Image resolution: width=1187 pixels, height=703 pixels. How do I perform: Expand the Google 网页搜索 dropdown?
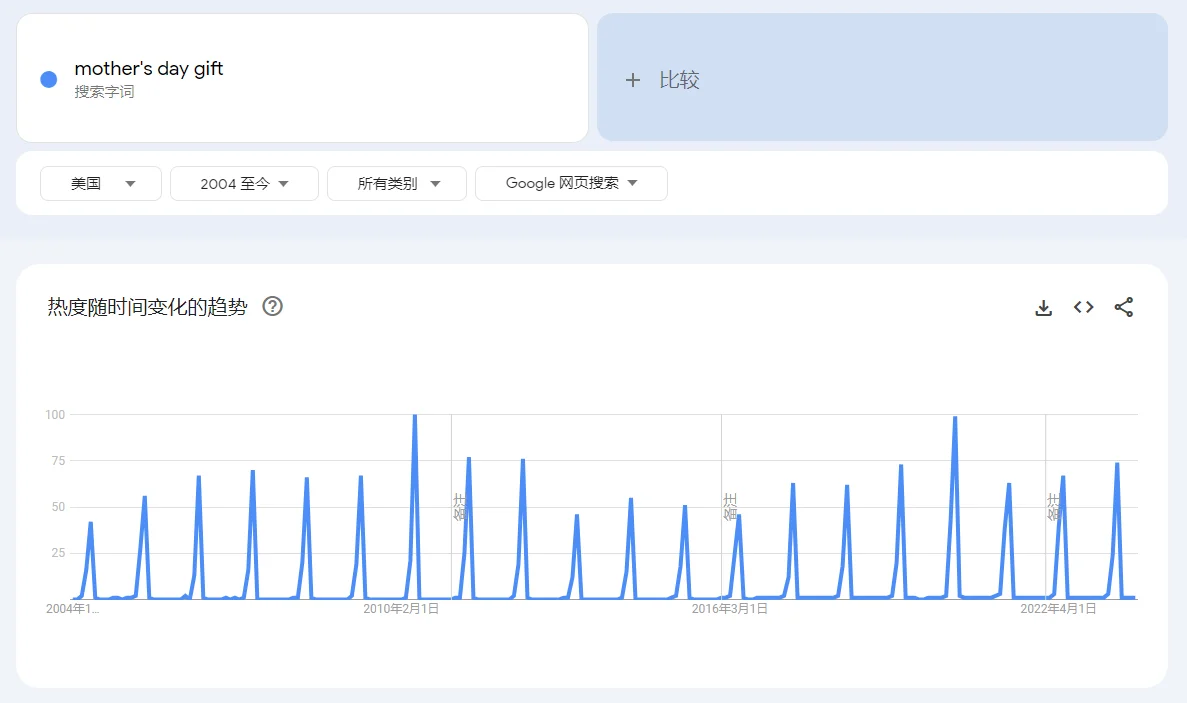tap(571, 184)
